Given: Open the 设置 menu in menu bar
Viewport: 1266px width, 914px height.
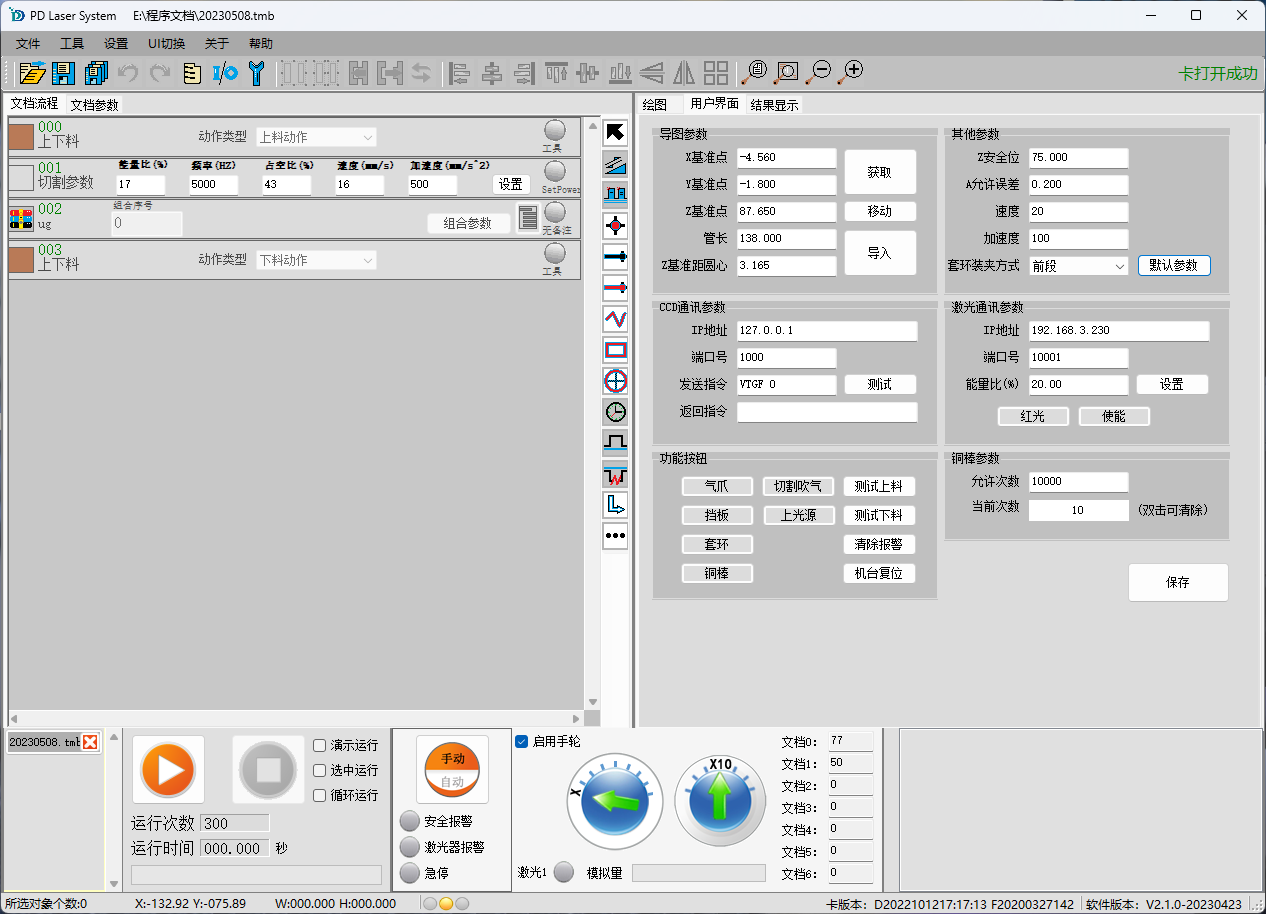Looking at the screenshot, I should pyautogui.click(x=116, y=44).
